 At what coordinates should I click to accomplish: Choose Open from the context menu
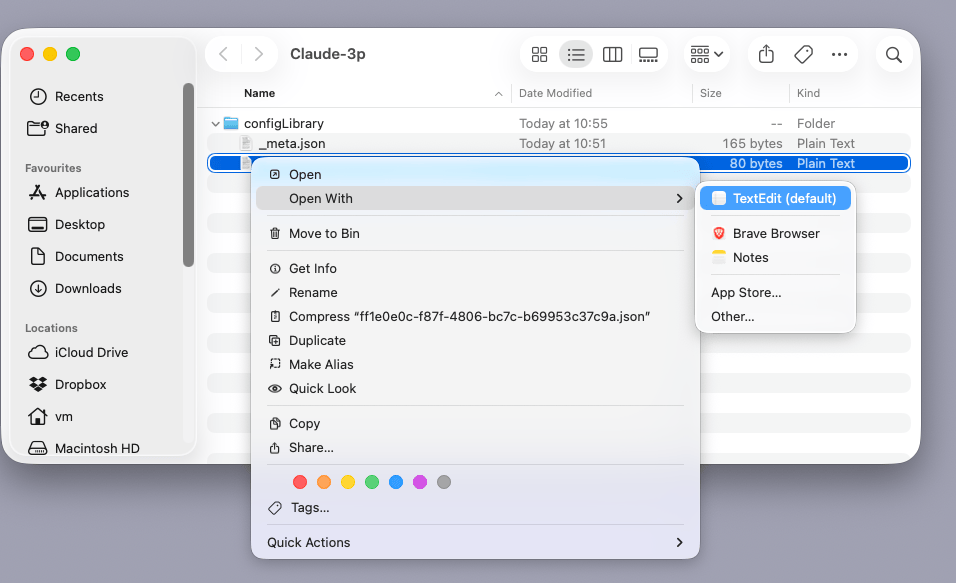point(475,174)
